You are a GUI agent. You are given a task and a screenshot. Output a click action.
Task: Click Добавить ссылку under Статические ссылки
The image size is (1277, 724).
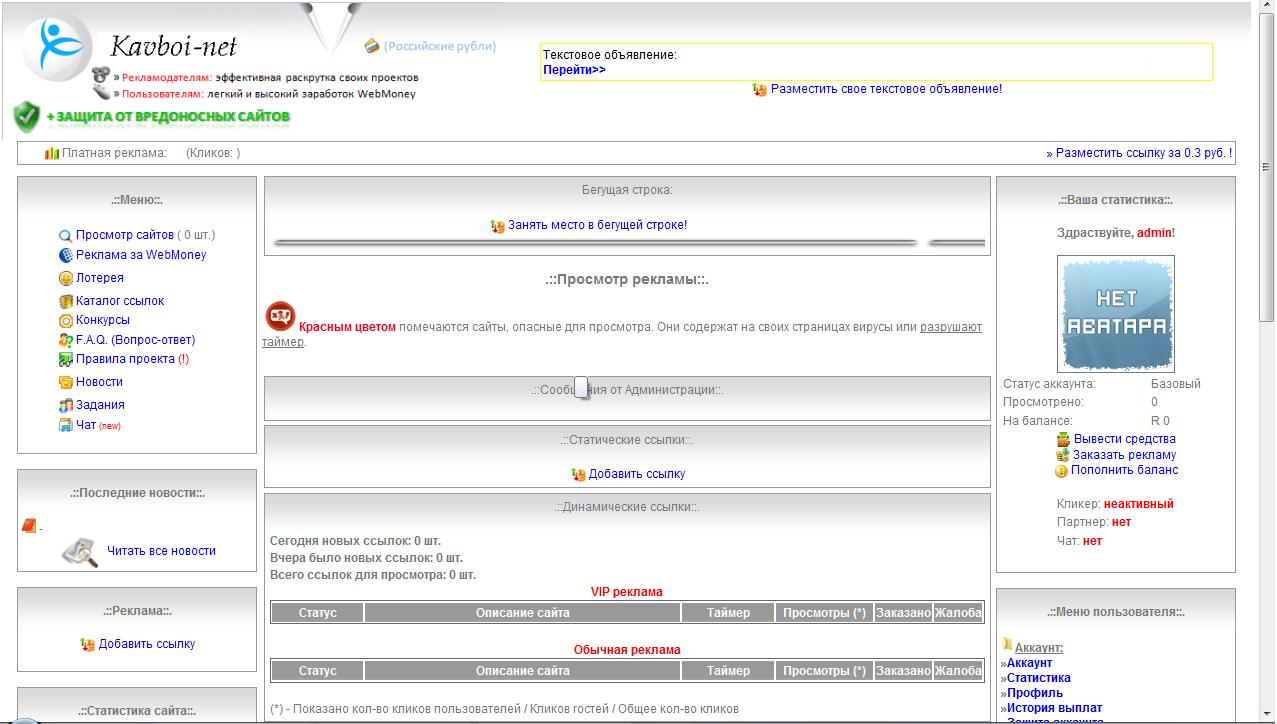click(x=637, y=474)
